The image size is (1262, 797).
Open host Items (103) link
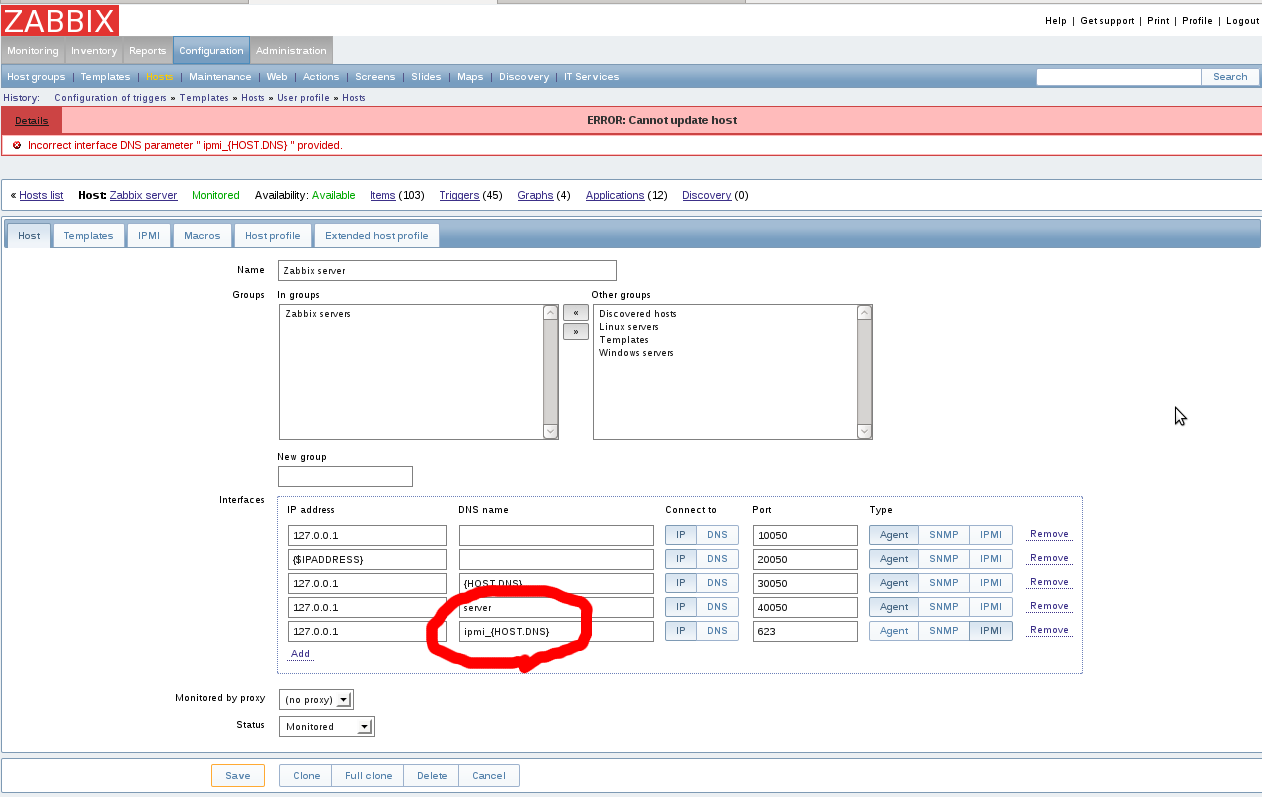383,196
